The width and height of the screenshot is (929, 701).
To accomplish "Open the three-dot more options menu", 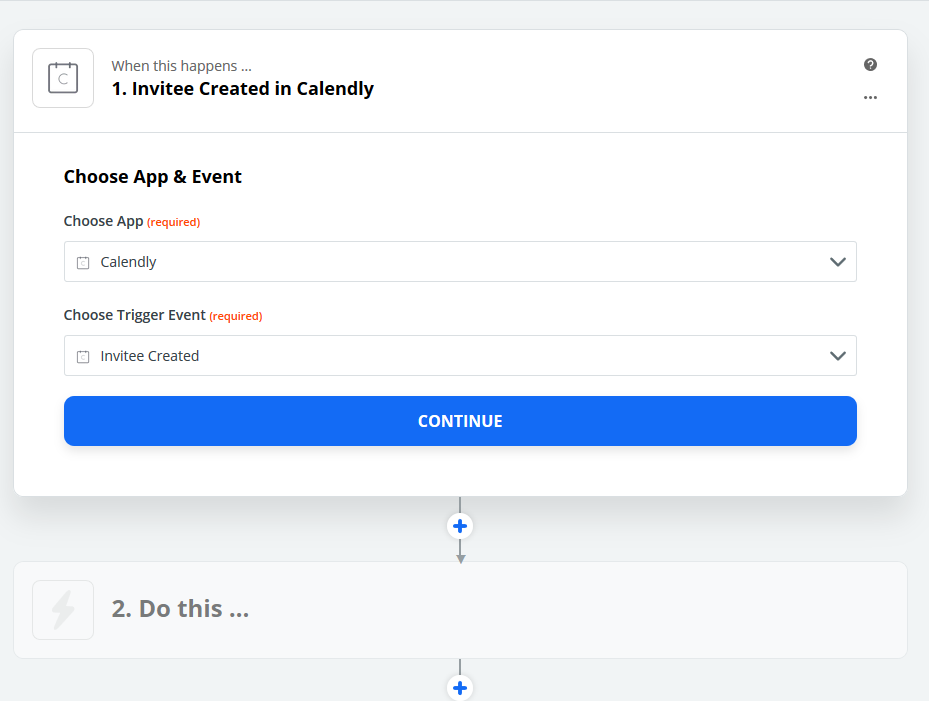I will click(x=870, y=97).
